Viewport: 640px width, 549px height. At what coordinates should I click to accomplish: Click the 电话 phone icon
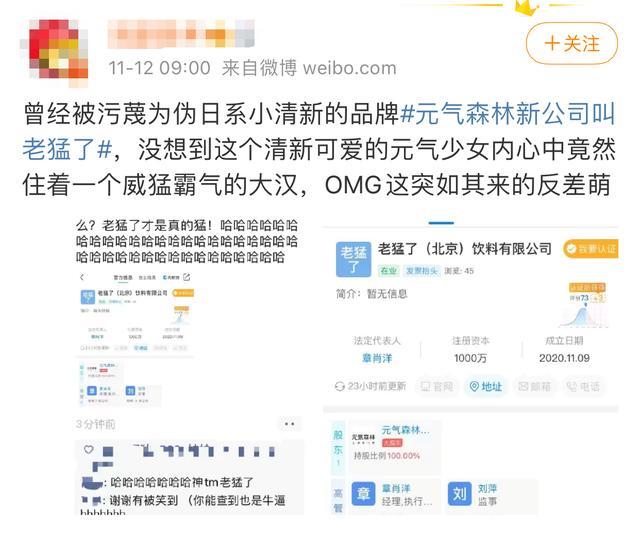tap(571, 386)
